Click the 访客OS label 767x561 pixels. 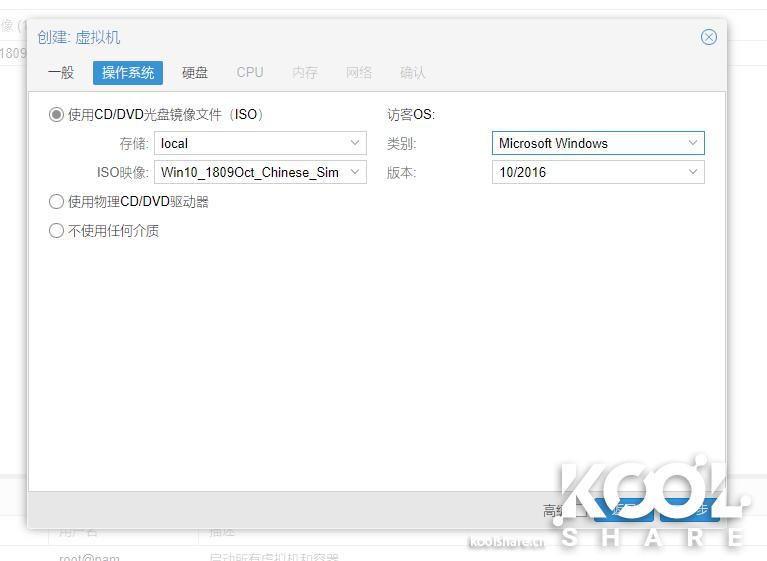point(411,114)
